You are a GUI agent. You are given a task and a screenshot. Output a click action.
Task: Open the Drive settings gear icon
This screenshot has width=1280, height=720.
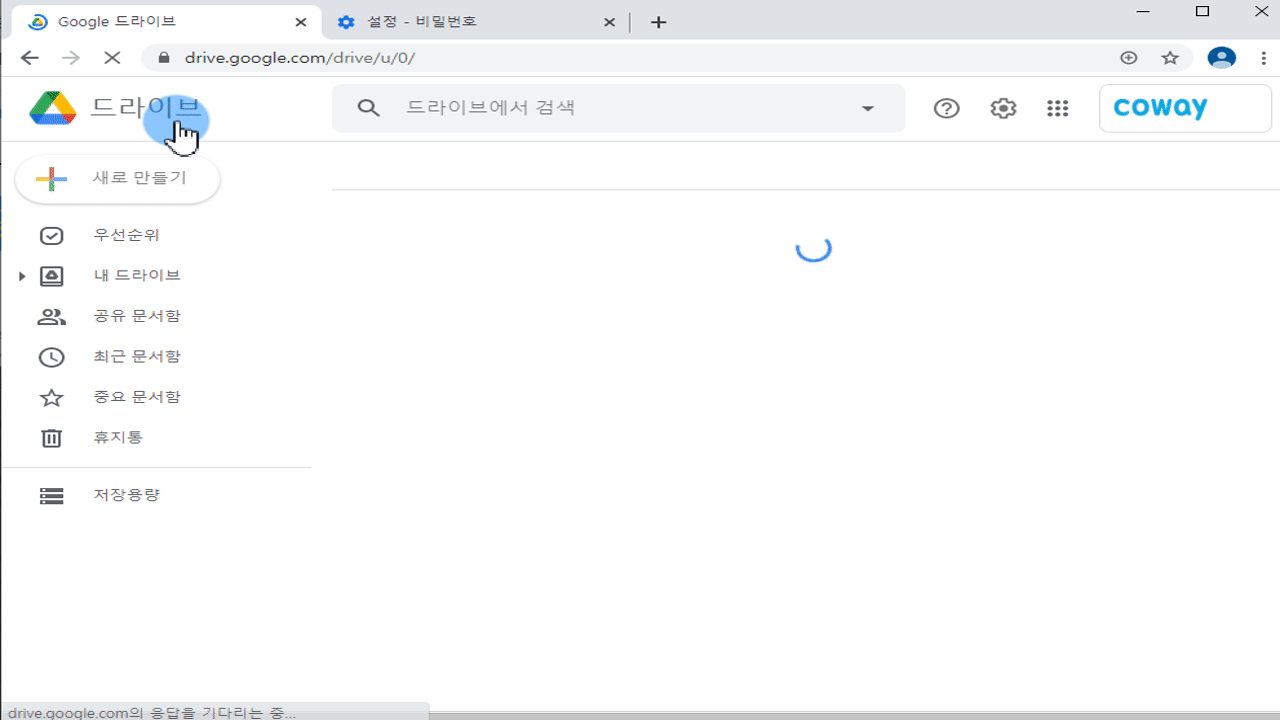1003,108
